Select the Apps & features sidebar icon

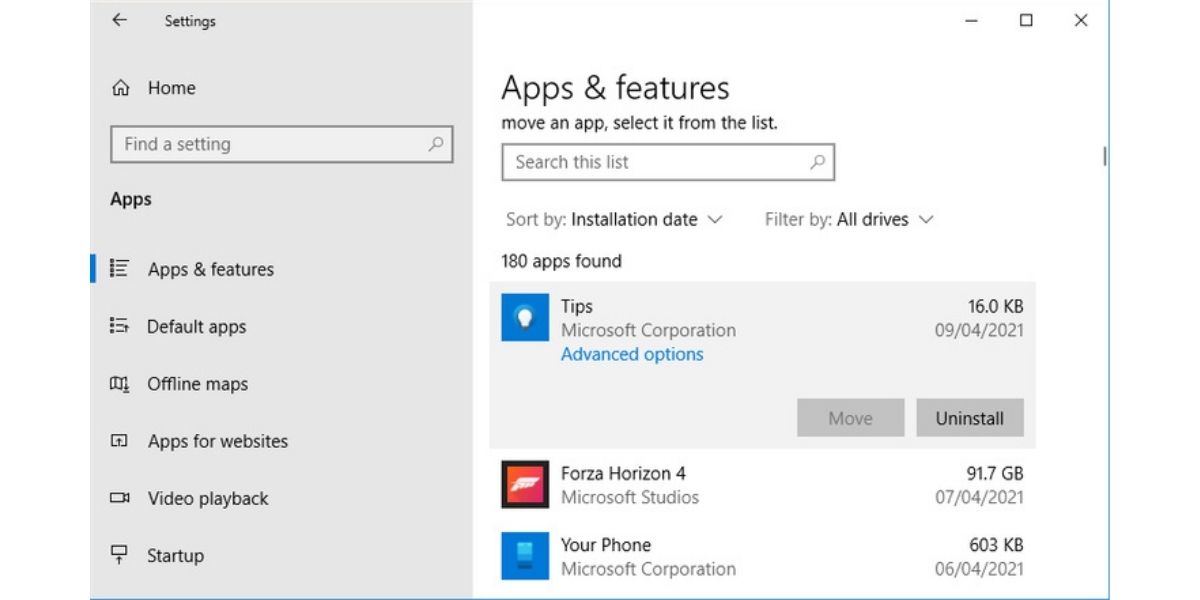pyautogui.click(x=119, y=269)
